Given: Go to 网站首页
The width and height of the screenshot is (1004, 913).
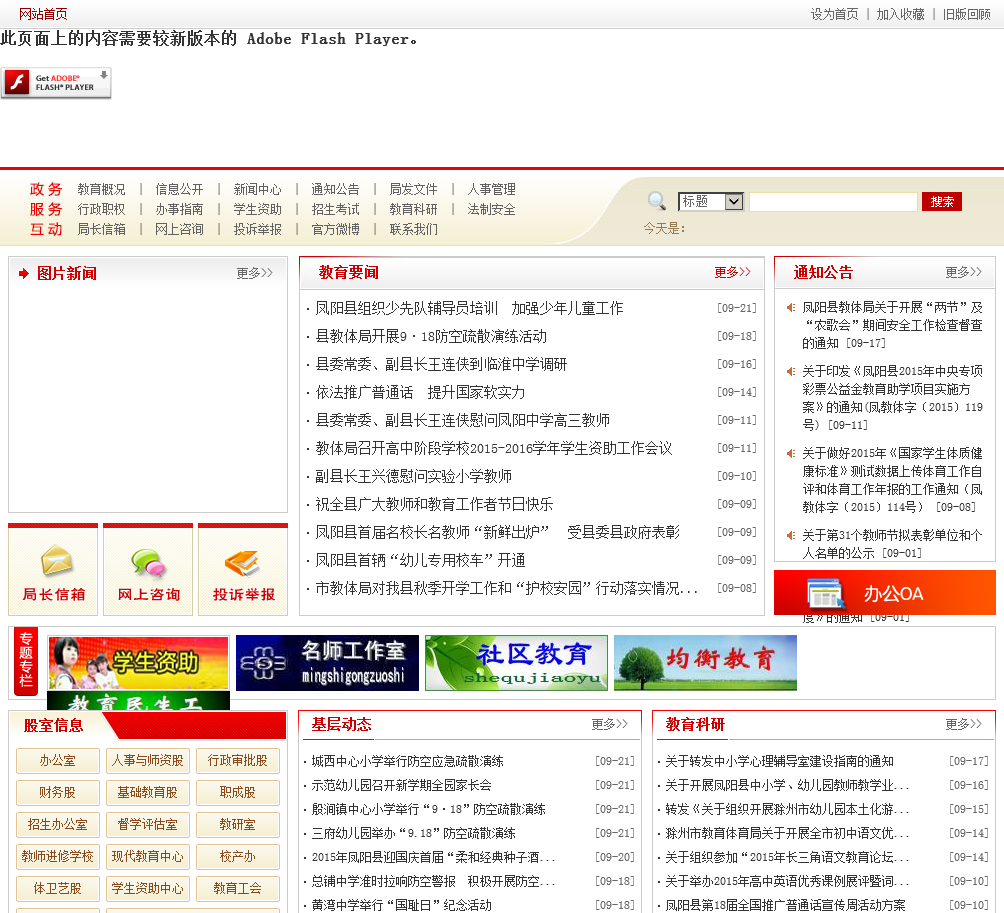Looking at the screenshot, I should click(43, 14).
